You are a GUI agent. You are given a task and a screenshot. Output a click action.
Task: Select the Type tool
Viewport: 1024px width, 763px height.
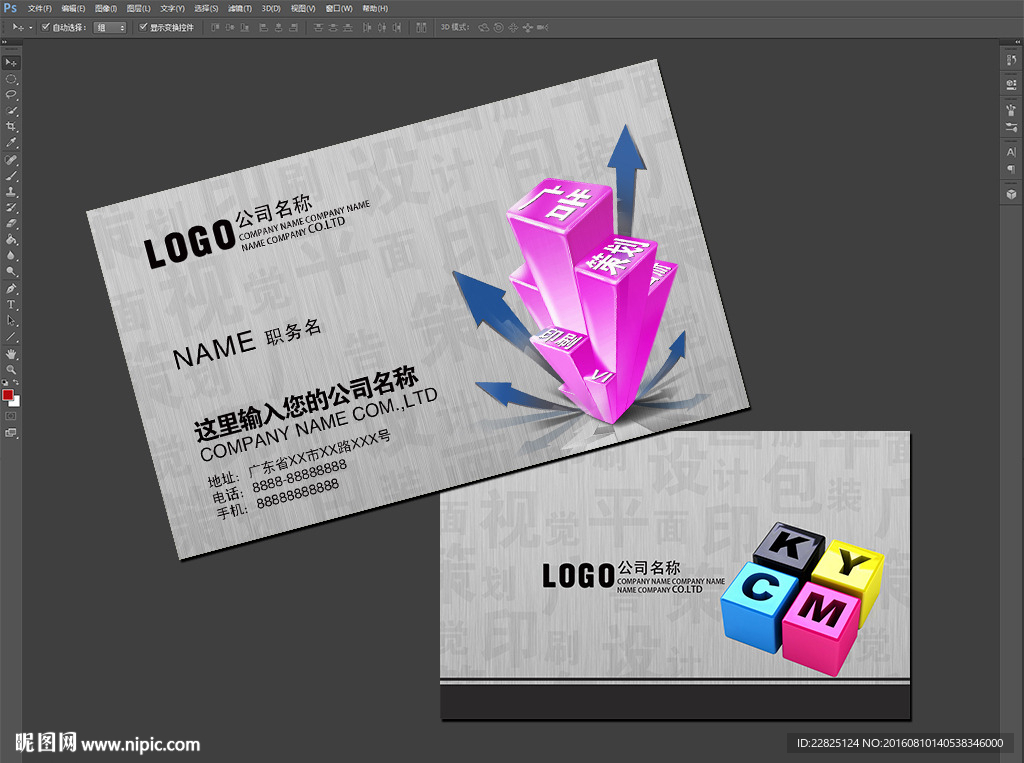tap(11, 304)
